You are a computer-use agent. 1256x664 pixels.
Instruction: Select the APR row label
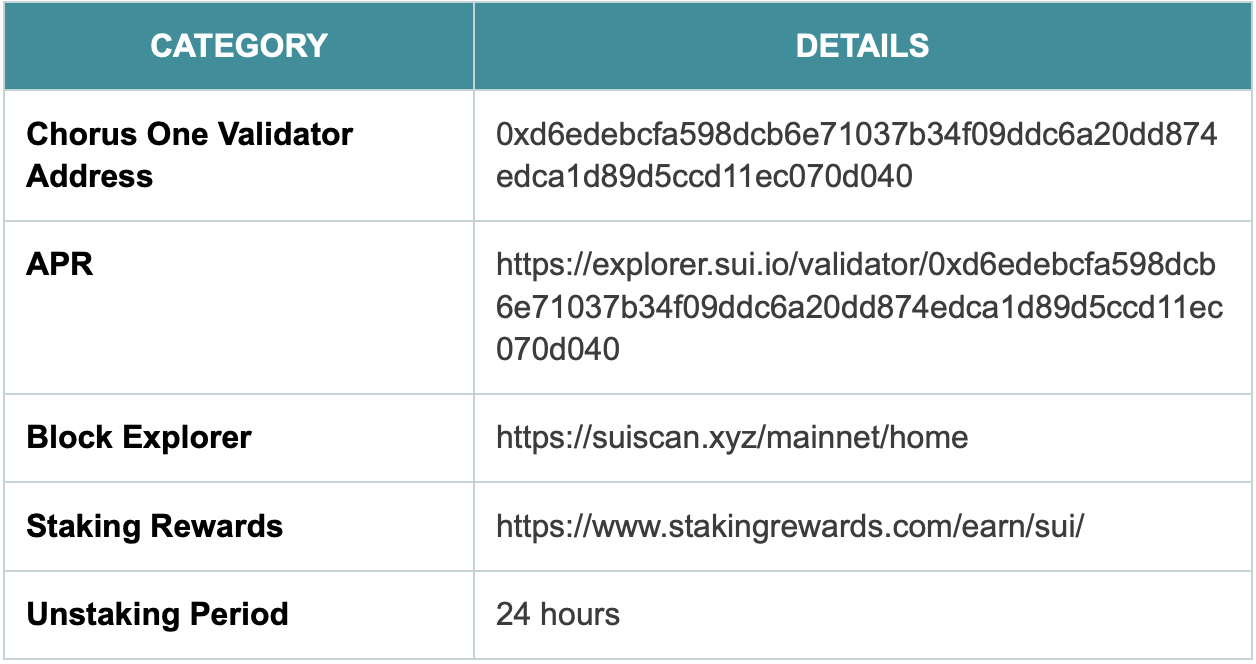tap(60, 265)
